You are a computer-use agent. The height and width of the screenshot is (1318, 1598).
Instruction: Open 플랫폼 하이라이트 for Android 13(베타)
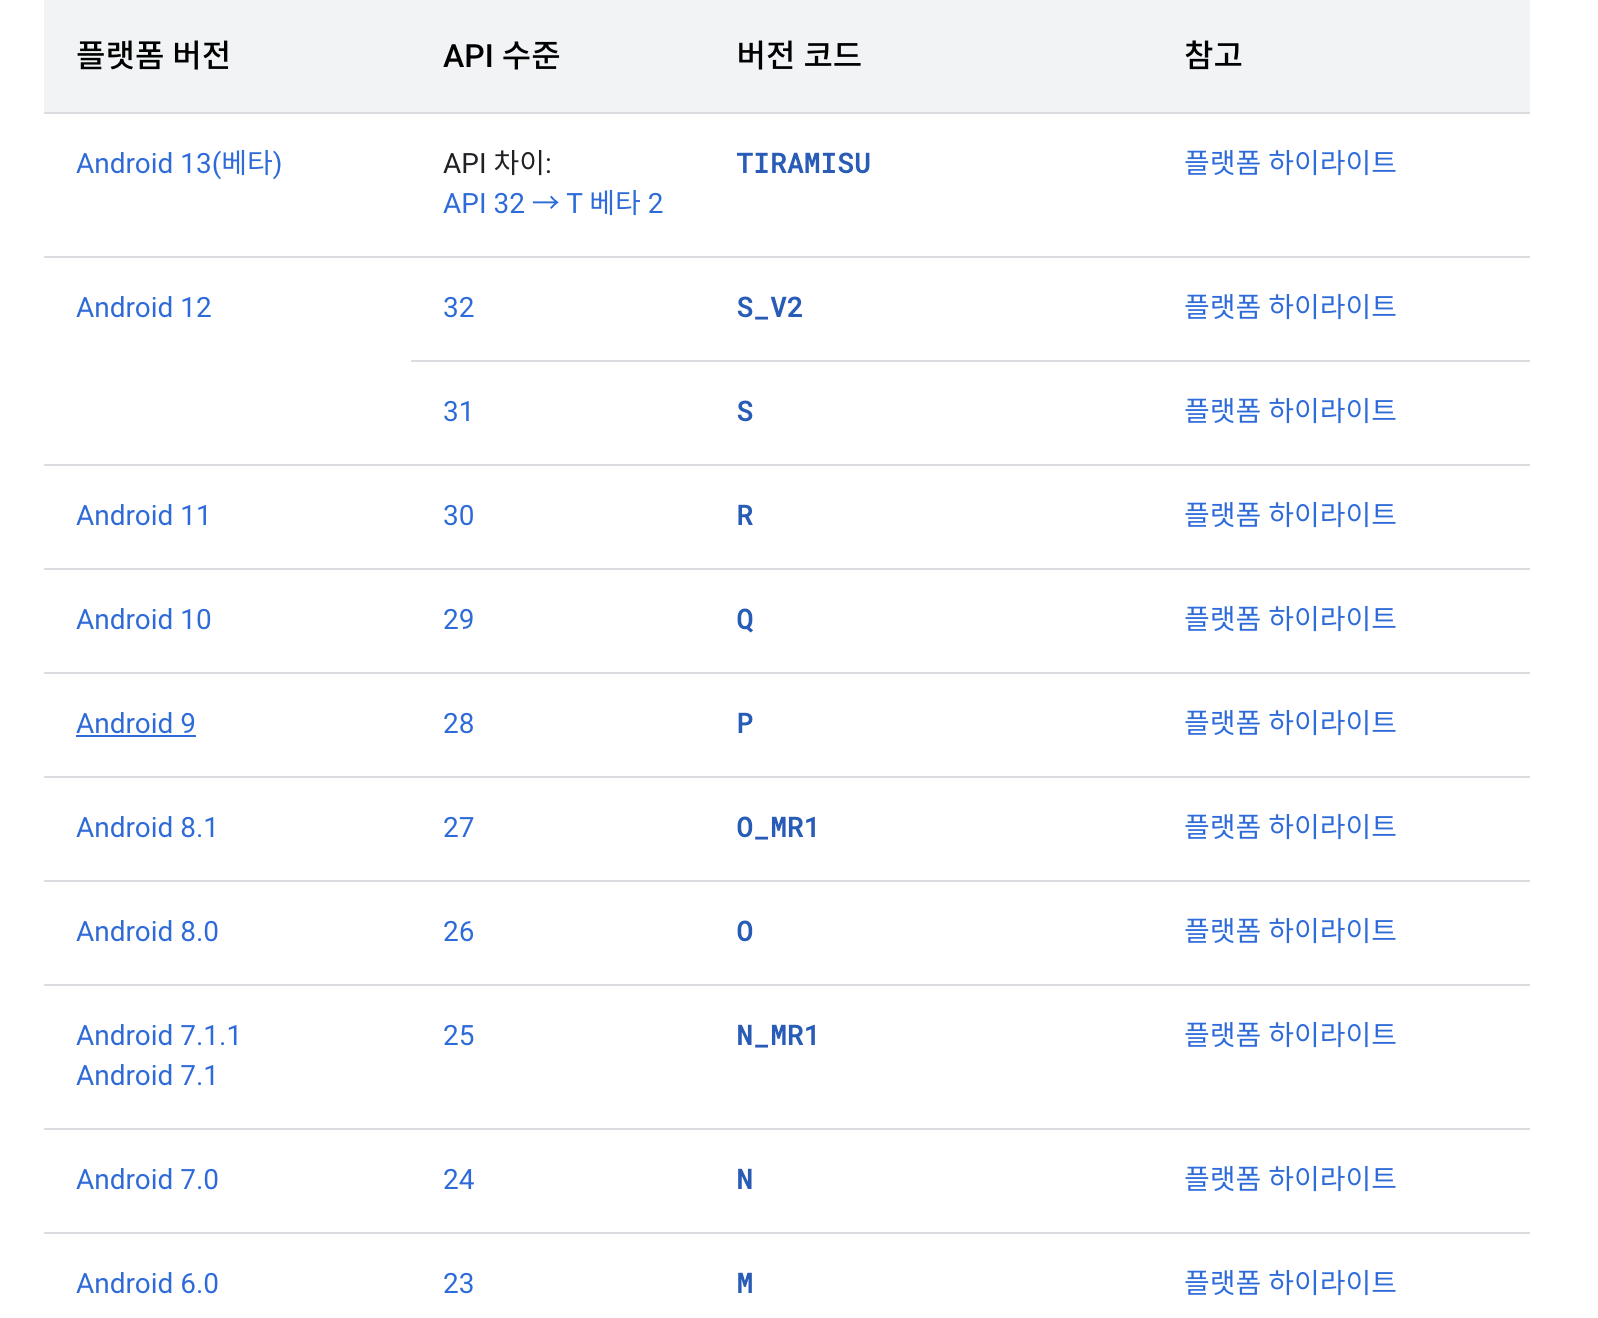pos(1290,162)
